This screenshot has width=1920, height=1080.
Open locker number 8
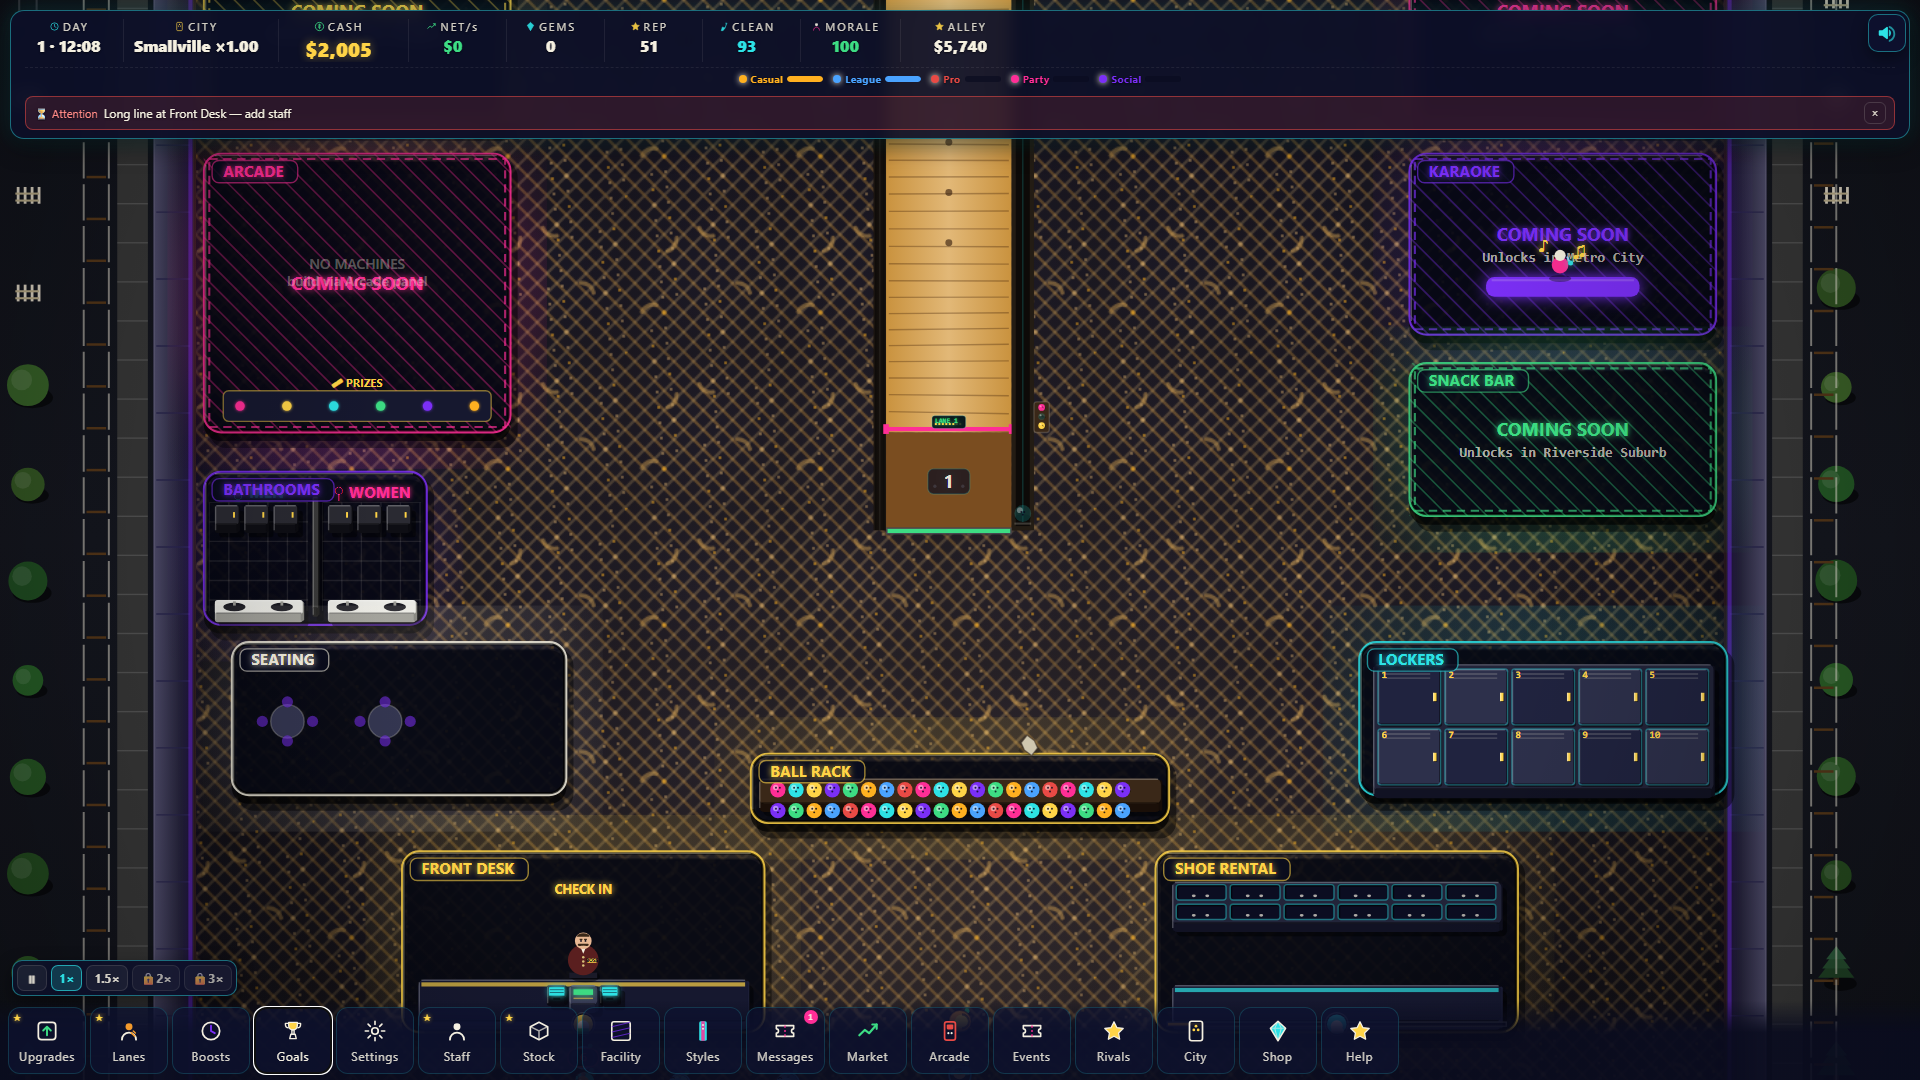point(1543,756)
